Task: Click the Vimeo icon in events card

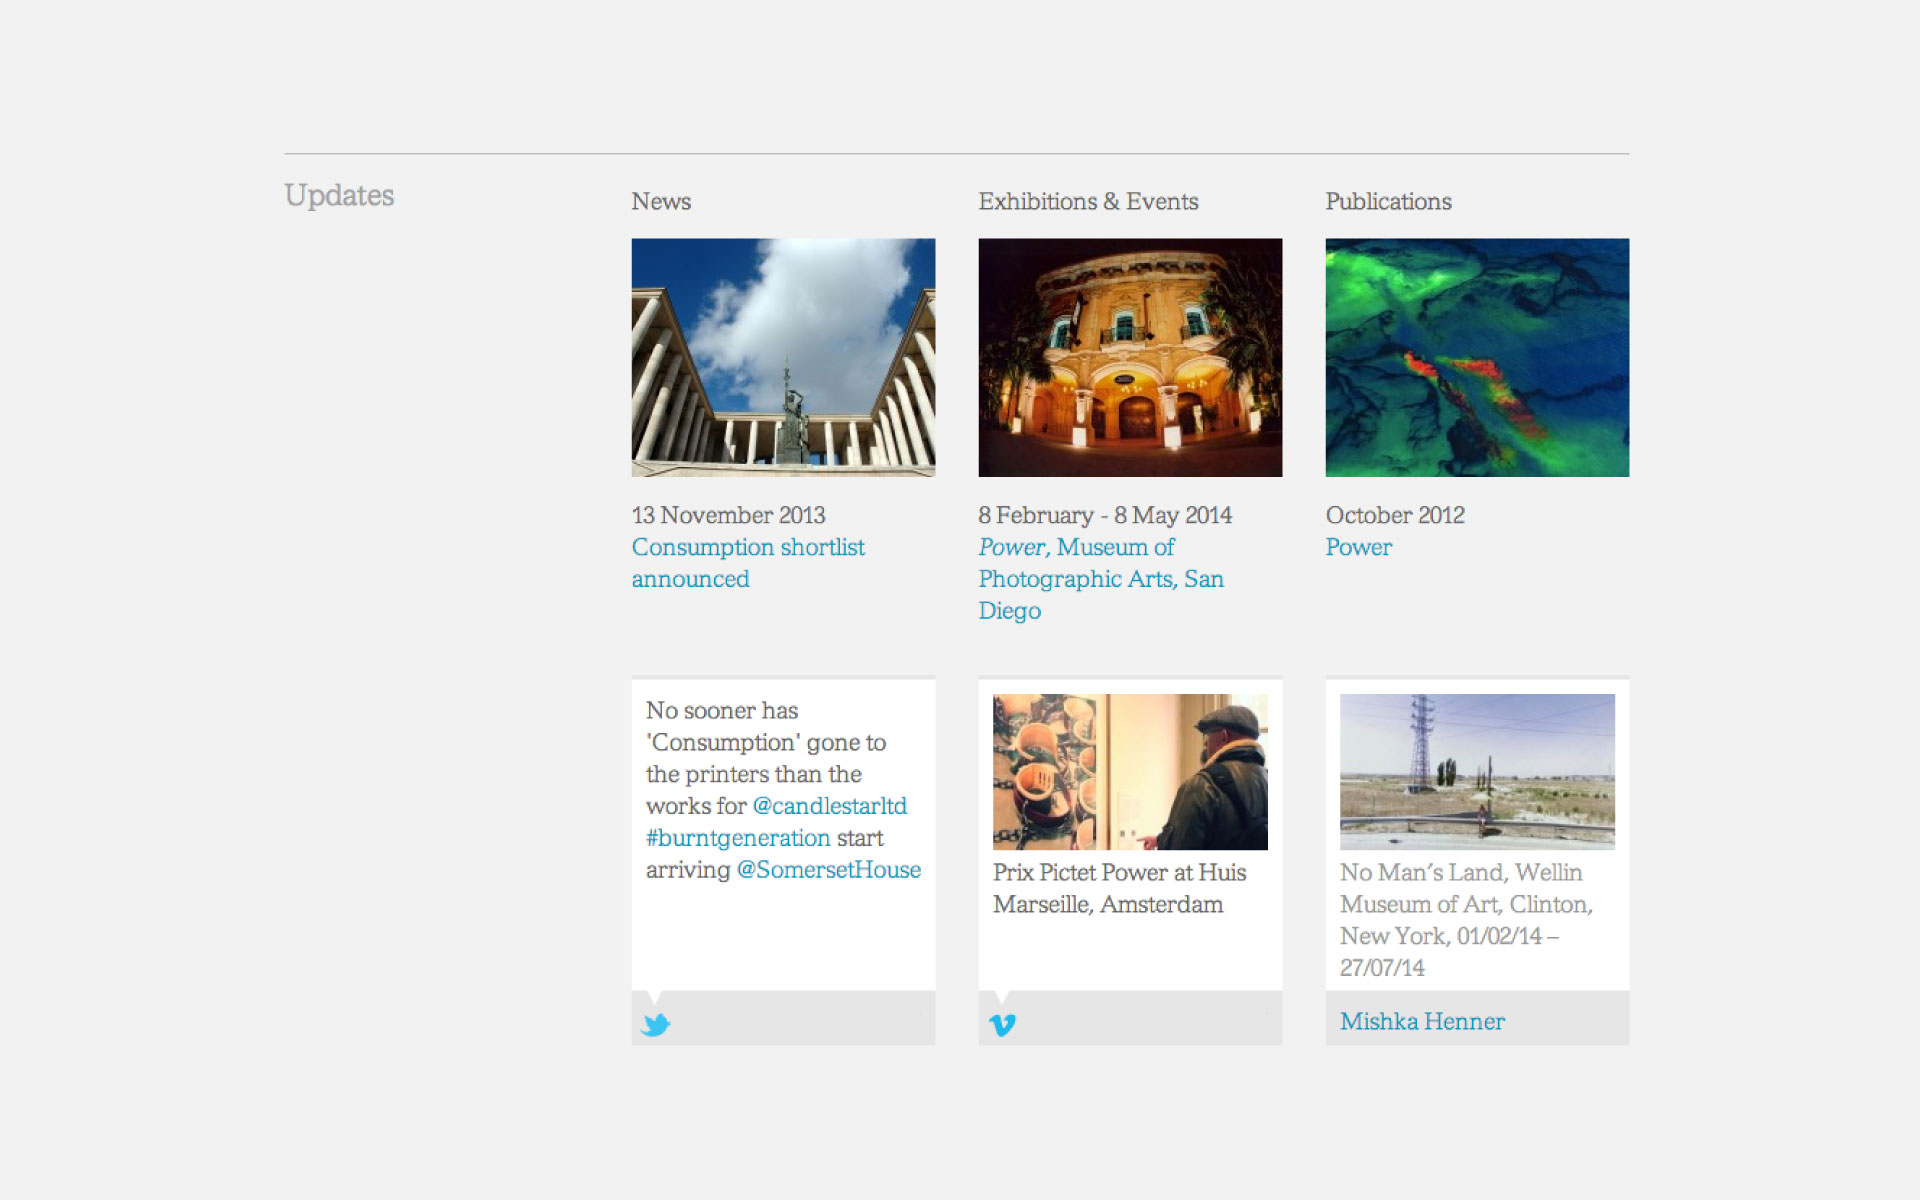Action: [x=1005, y=1023]
